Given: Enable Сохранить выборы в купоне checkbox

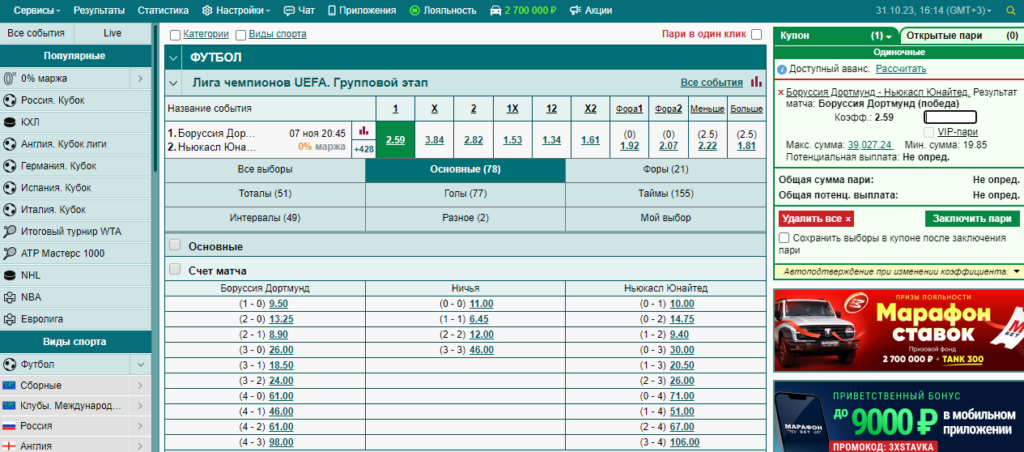Looking at the screenshot, I should coord(784,238).
